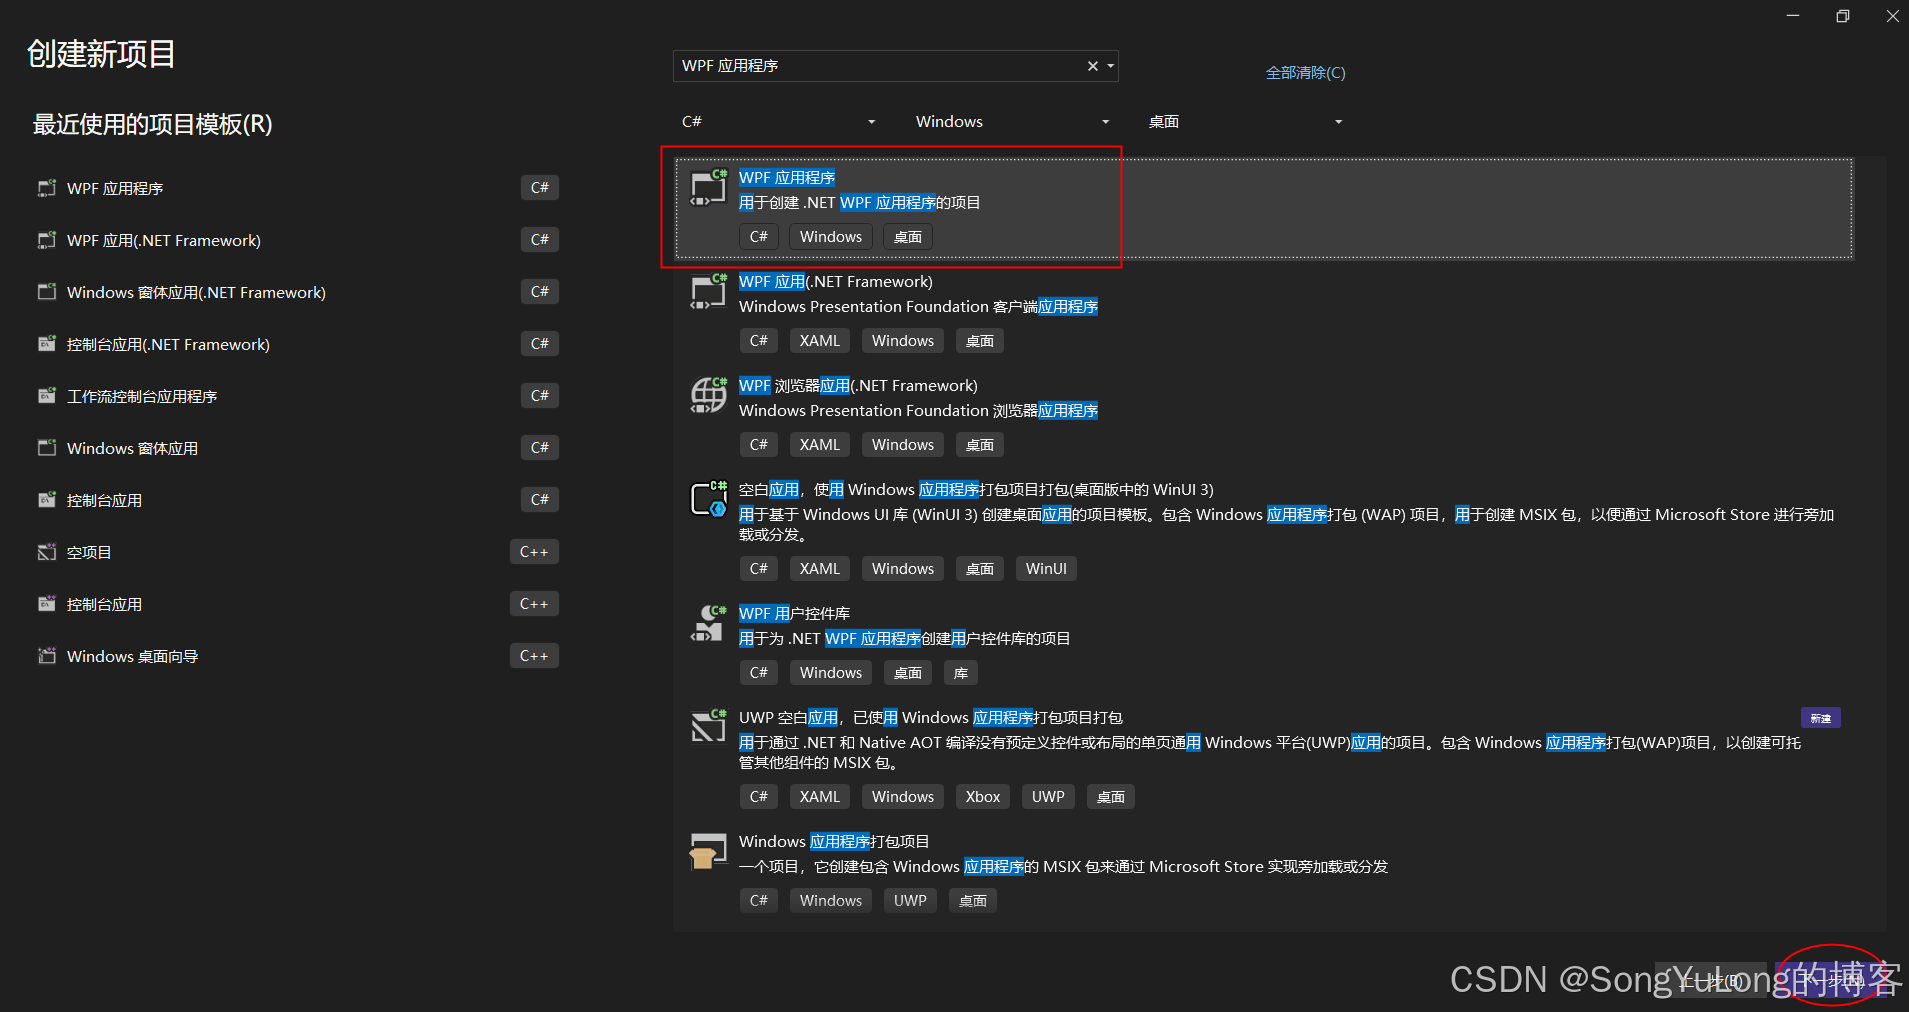Click the 控制台应用(.NET Framework) recent template icon

point(46,344)
